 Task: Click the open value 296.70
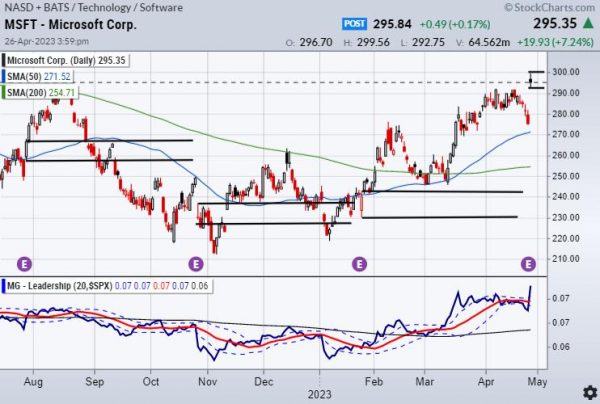point(316,42)
